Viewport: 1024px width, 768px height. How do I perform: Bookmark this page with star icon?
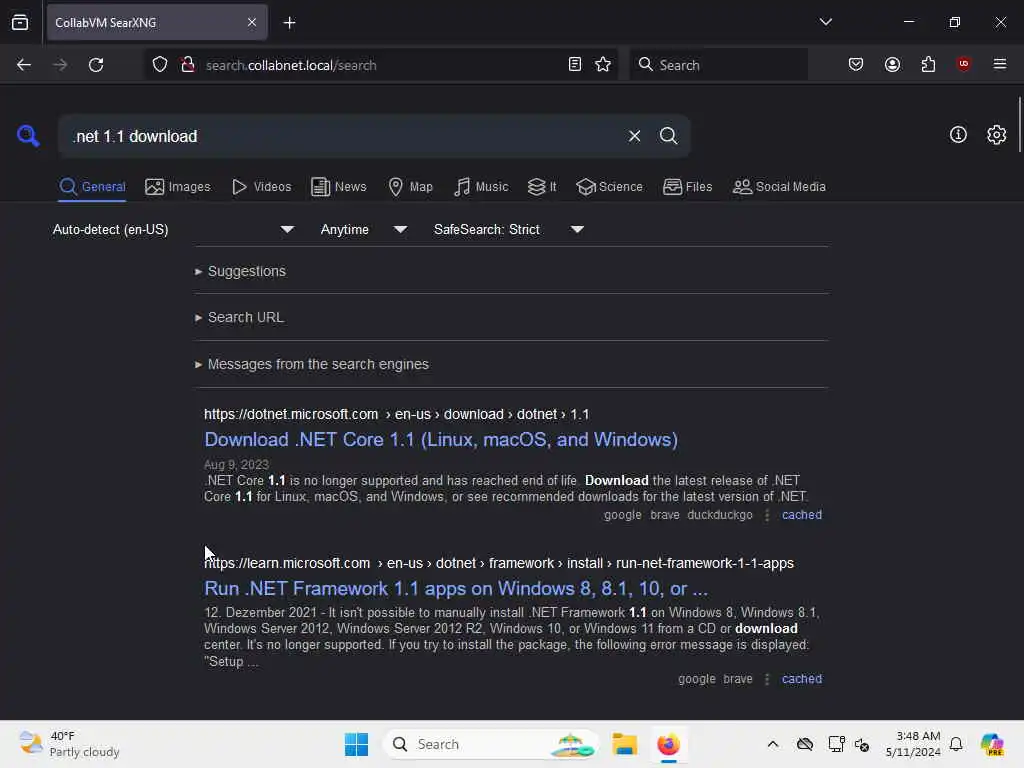point(603,65)
